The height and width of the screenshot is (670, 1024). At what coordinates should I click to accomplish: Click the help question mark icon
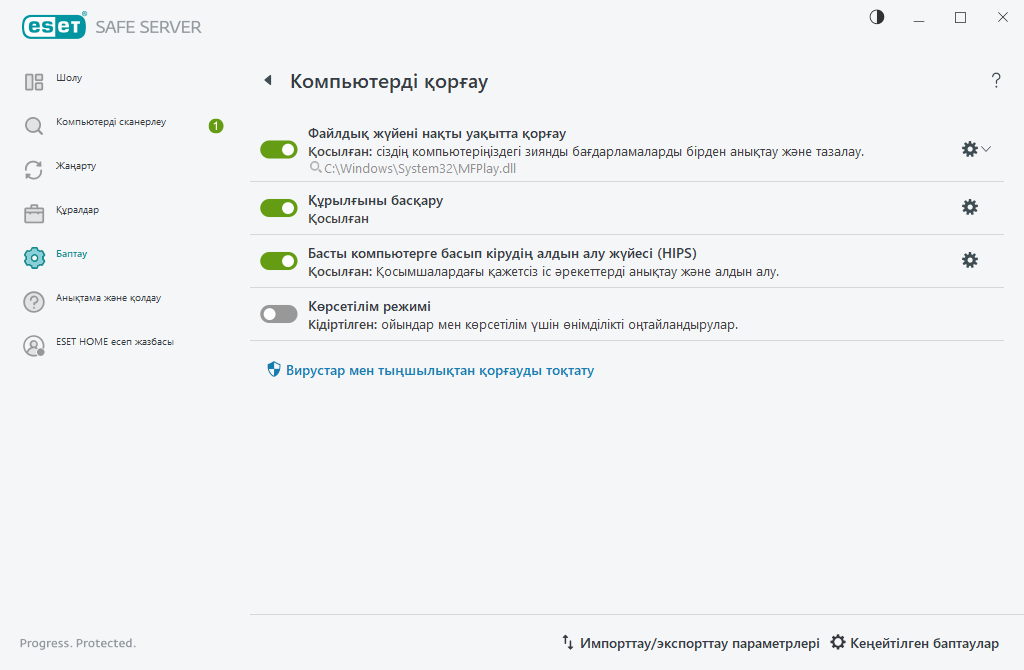(996, 81)
